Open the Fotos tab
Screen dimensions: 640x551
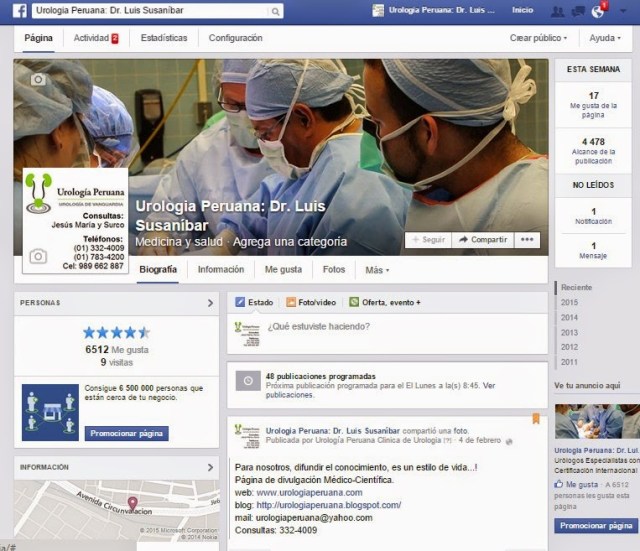334,270
